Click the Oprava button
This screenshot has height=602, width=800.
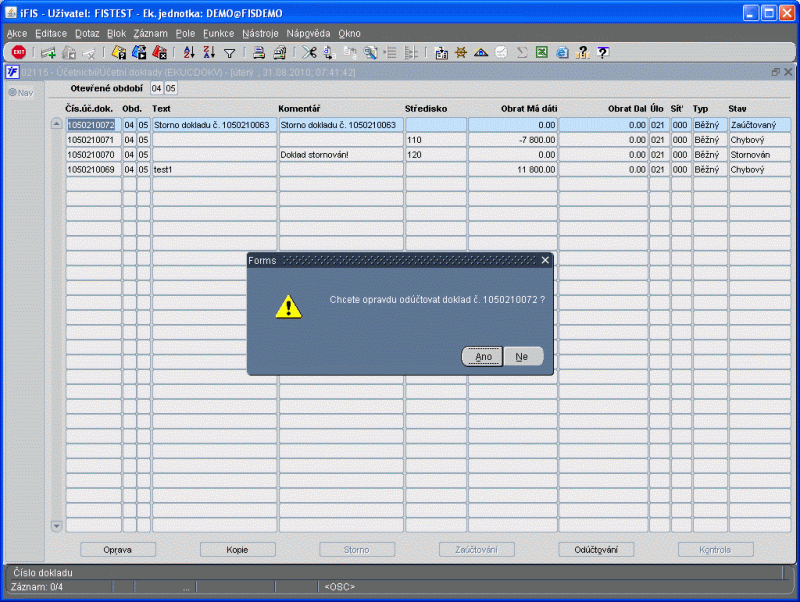[x=118, y=549]
